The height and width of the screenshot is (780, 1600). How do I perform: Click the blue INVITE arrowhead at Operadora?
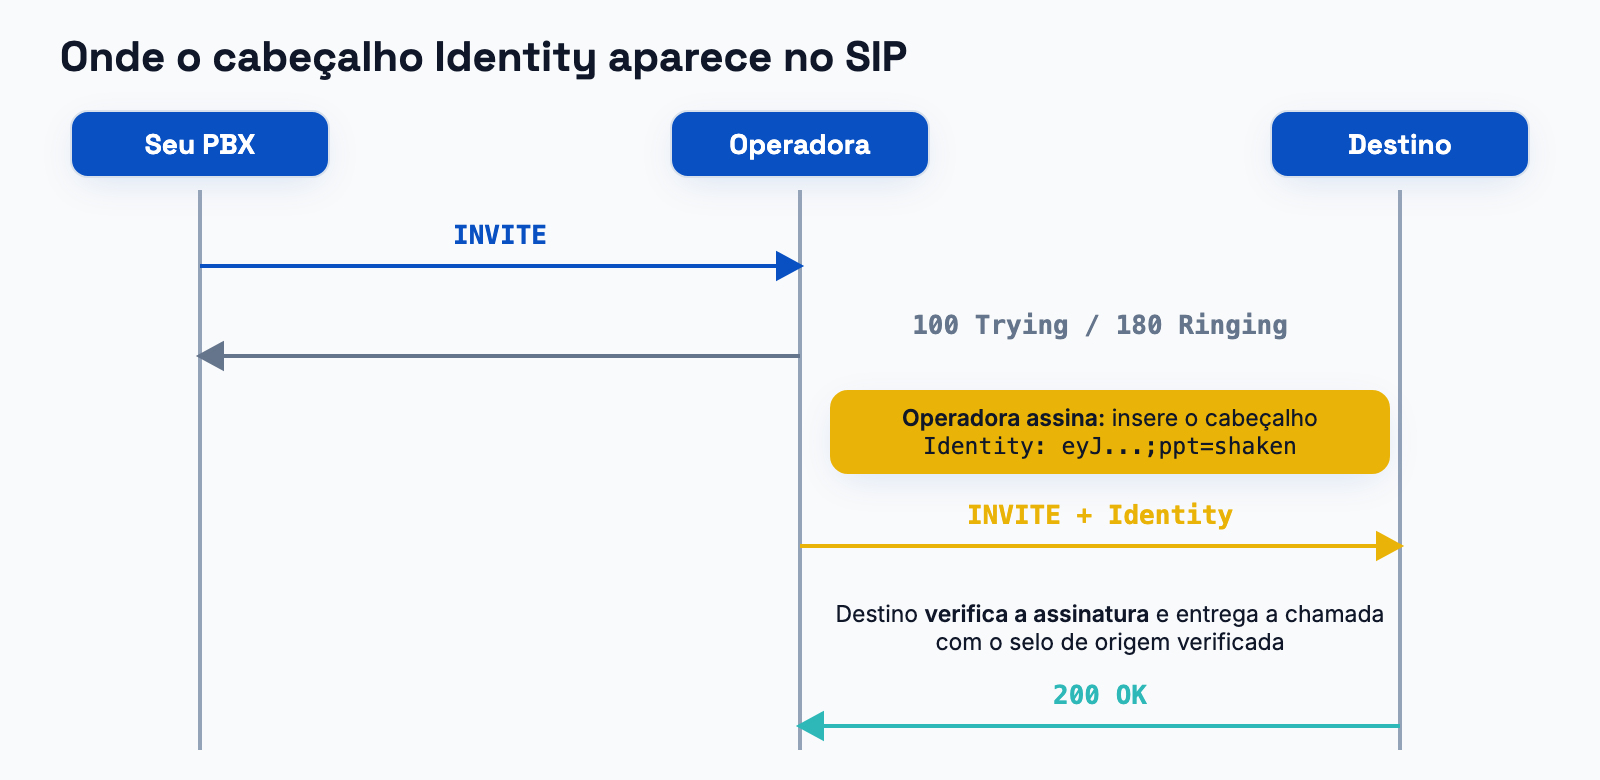(789, 266)
